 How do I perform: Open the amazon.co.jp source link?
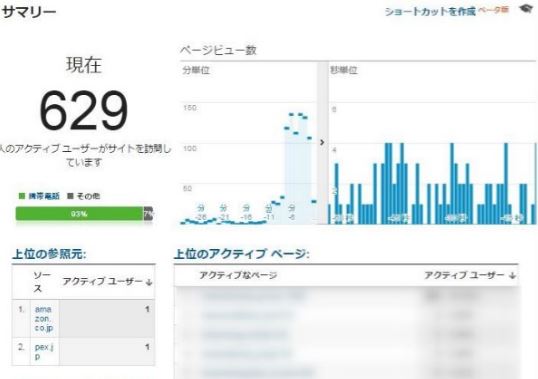[44, 319]
